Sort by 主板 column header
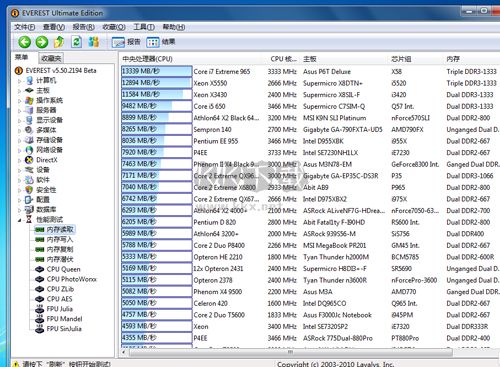The width and height of the screenshot is (500, 367). [x=343, y=59]
